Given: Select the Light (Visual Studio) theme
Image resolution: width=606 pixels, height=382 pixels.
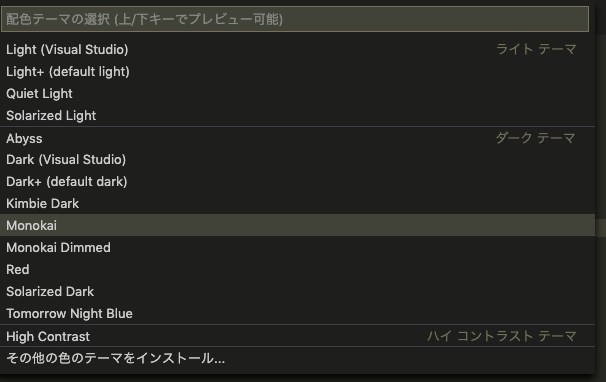Looking at the screenshot, I should pyautogui.click(x=297, y=49).
